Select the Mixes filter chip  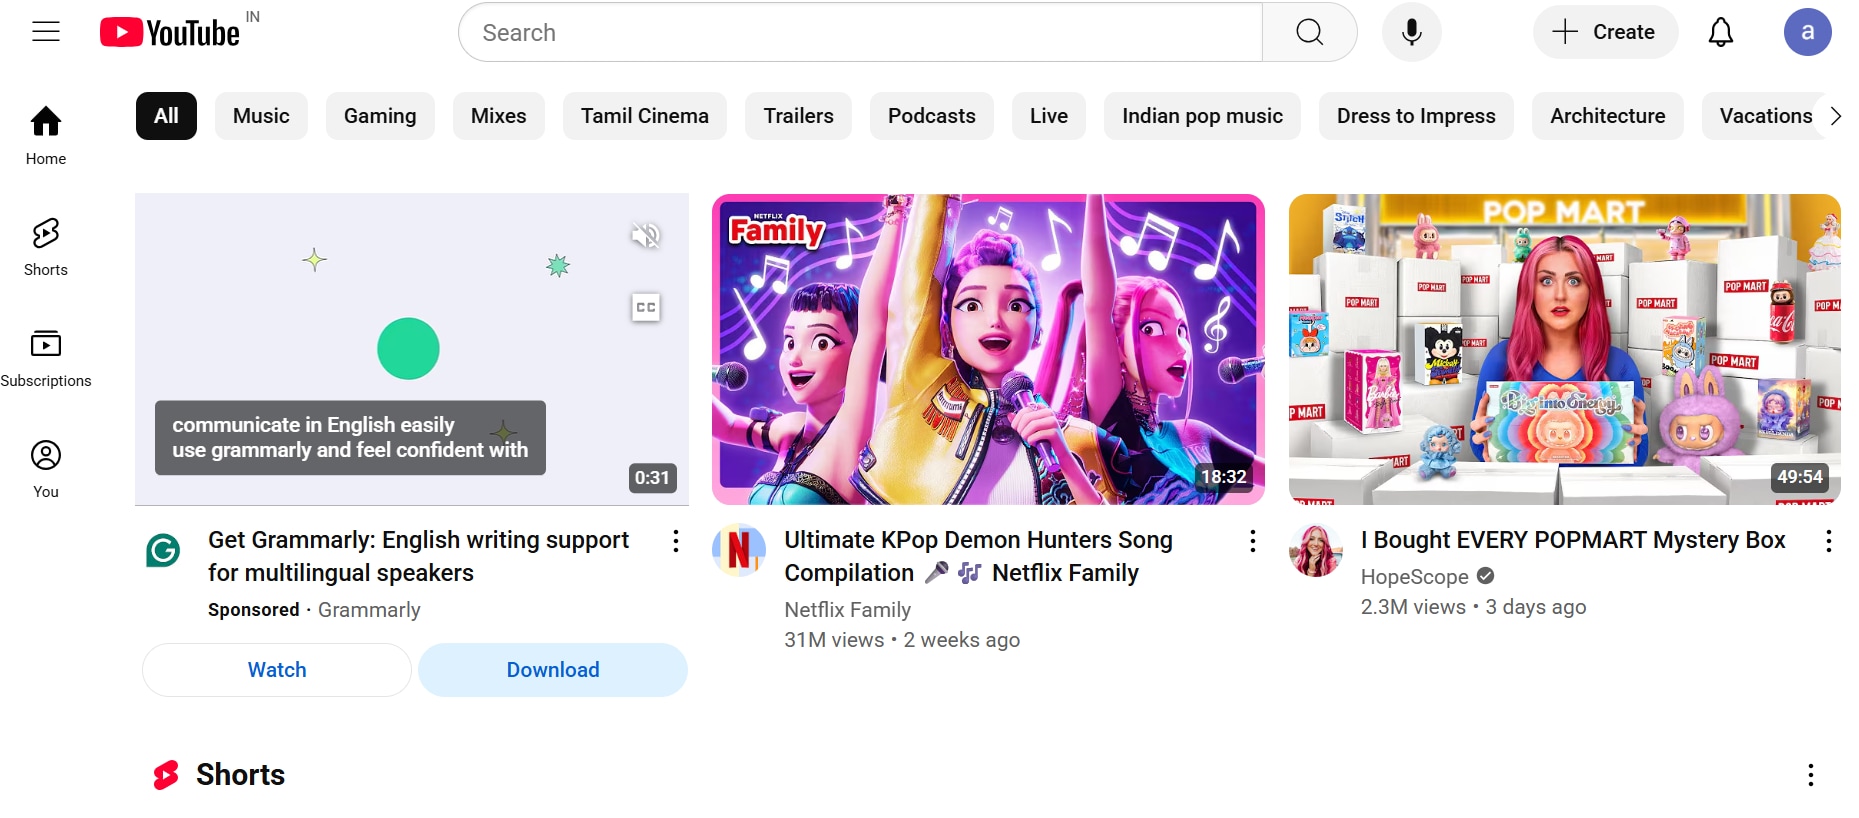coord(499,116)
